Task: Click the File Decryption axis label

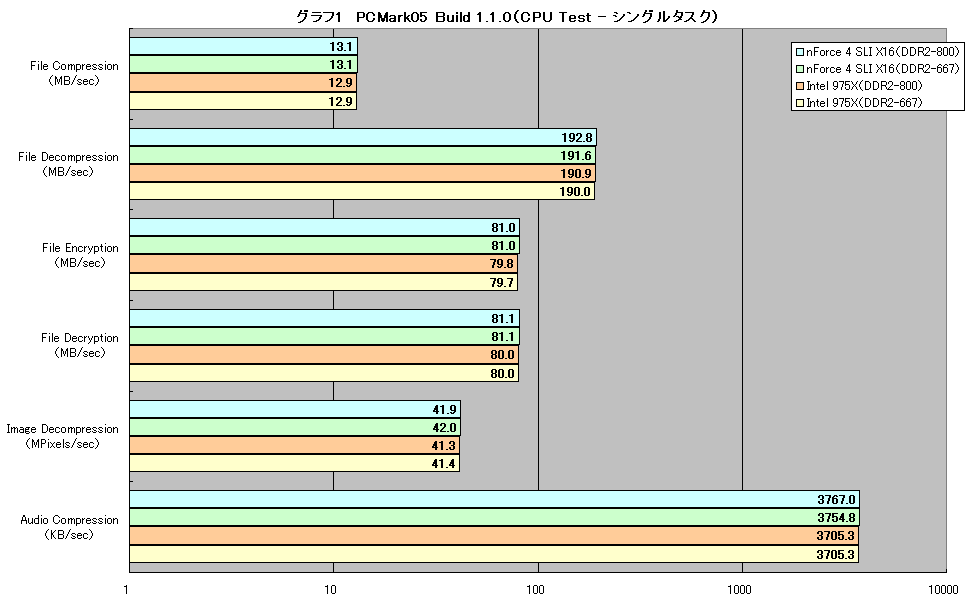Action: pyautogui.click(x=80, y=345)
